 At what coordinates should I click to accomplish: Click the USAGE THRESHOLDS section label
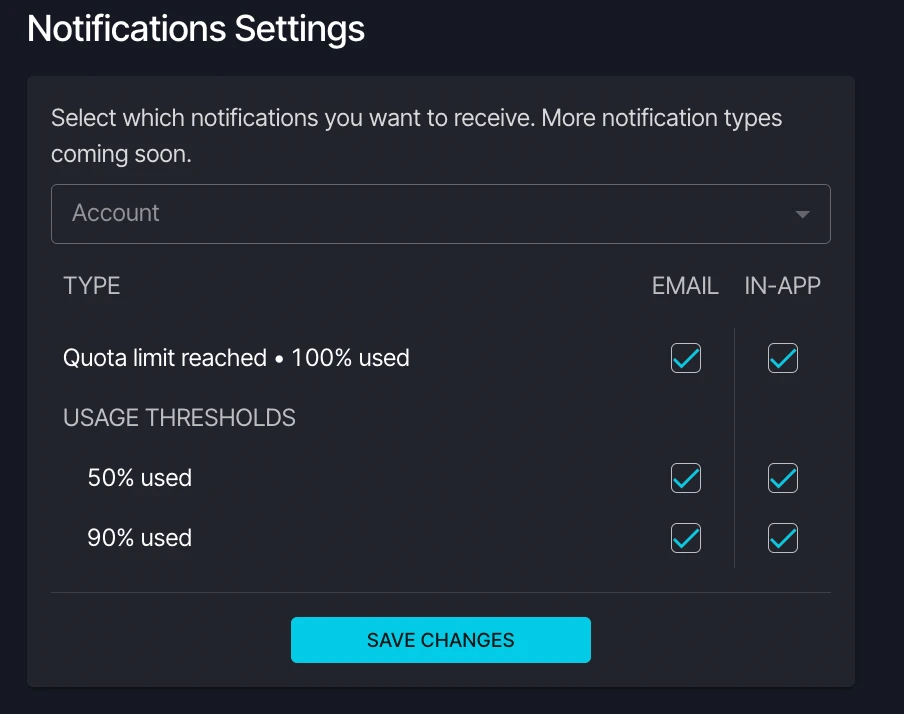pos(179,418)
